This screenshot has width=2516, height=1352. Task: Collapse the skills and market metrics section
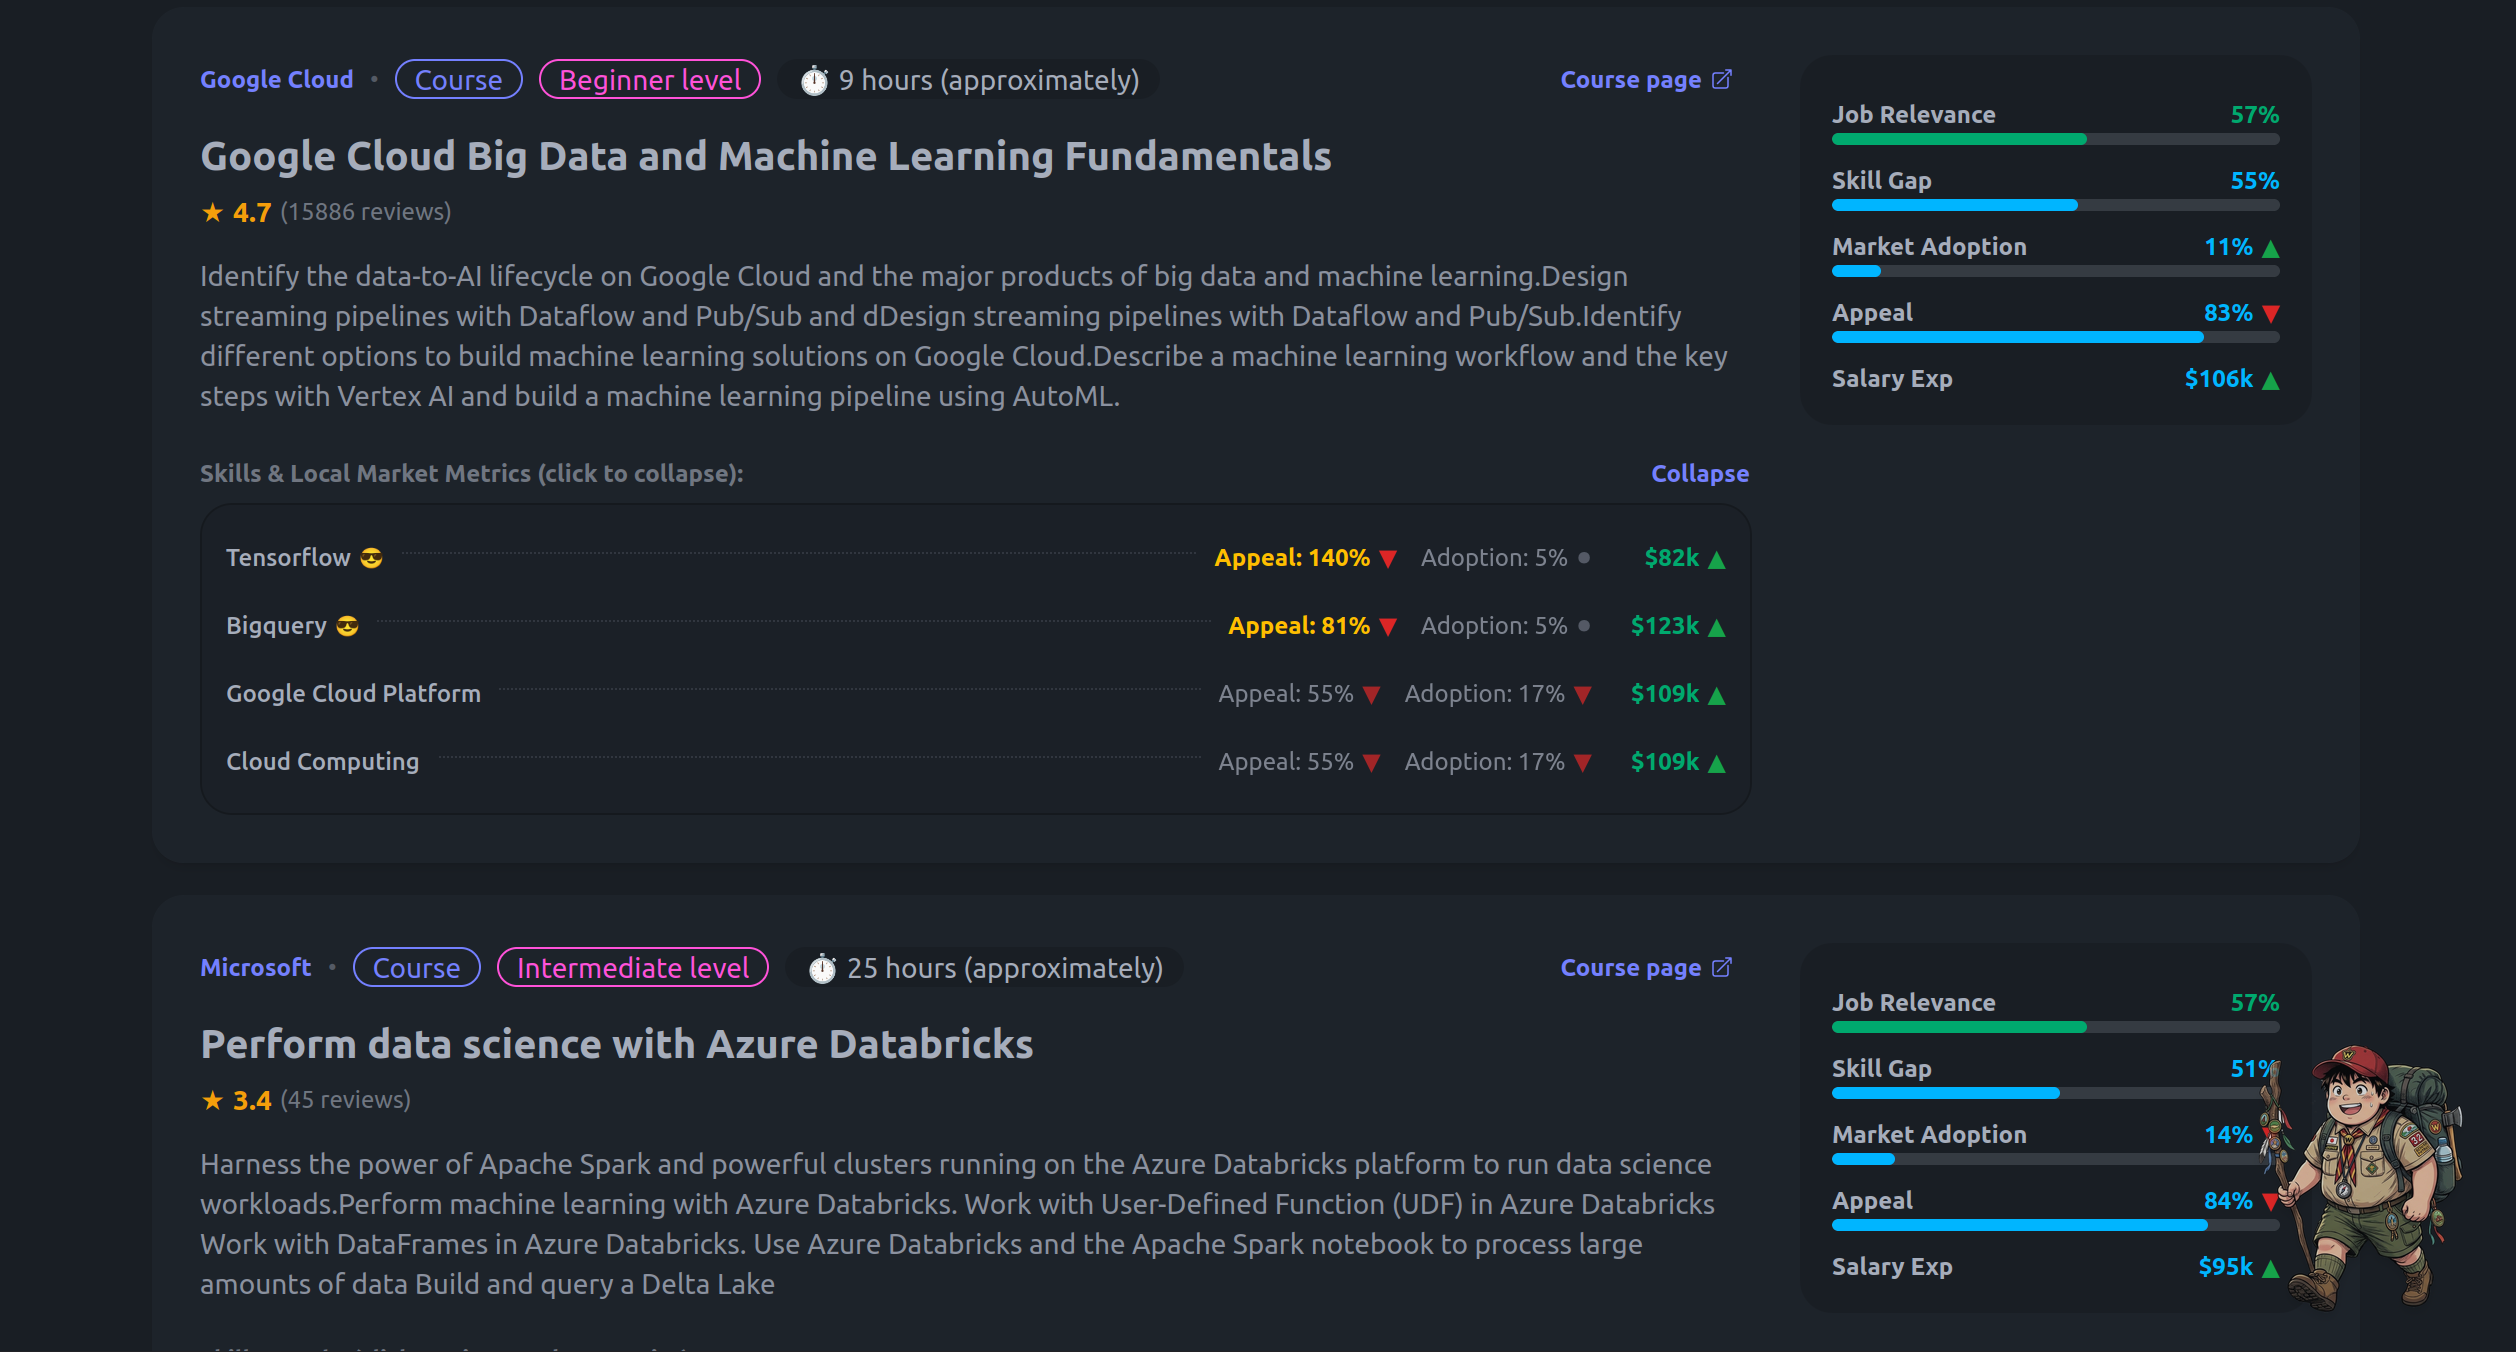click(x=1699, y=473)
